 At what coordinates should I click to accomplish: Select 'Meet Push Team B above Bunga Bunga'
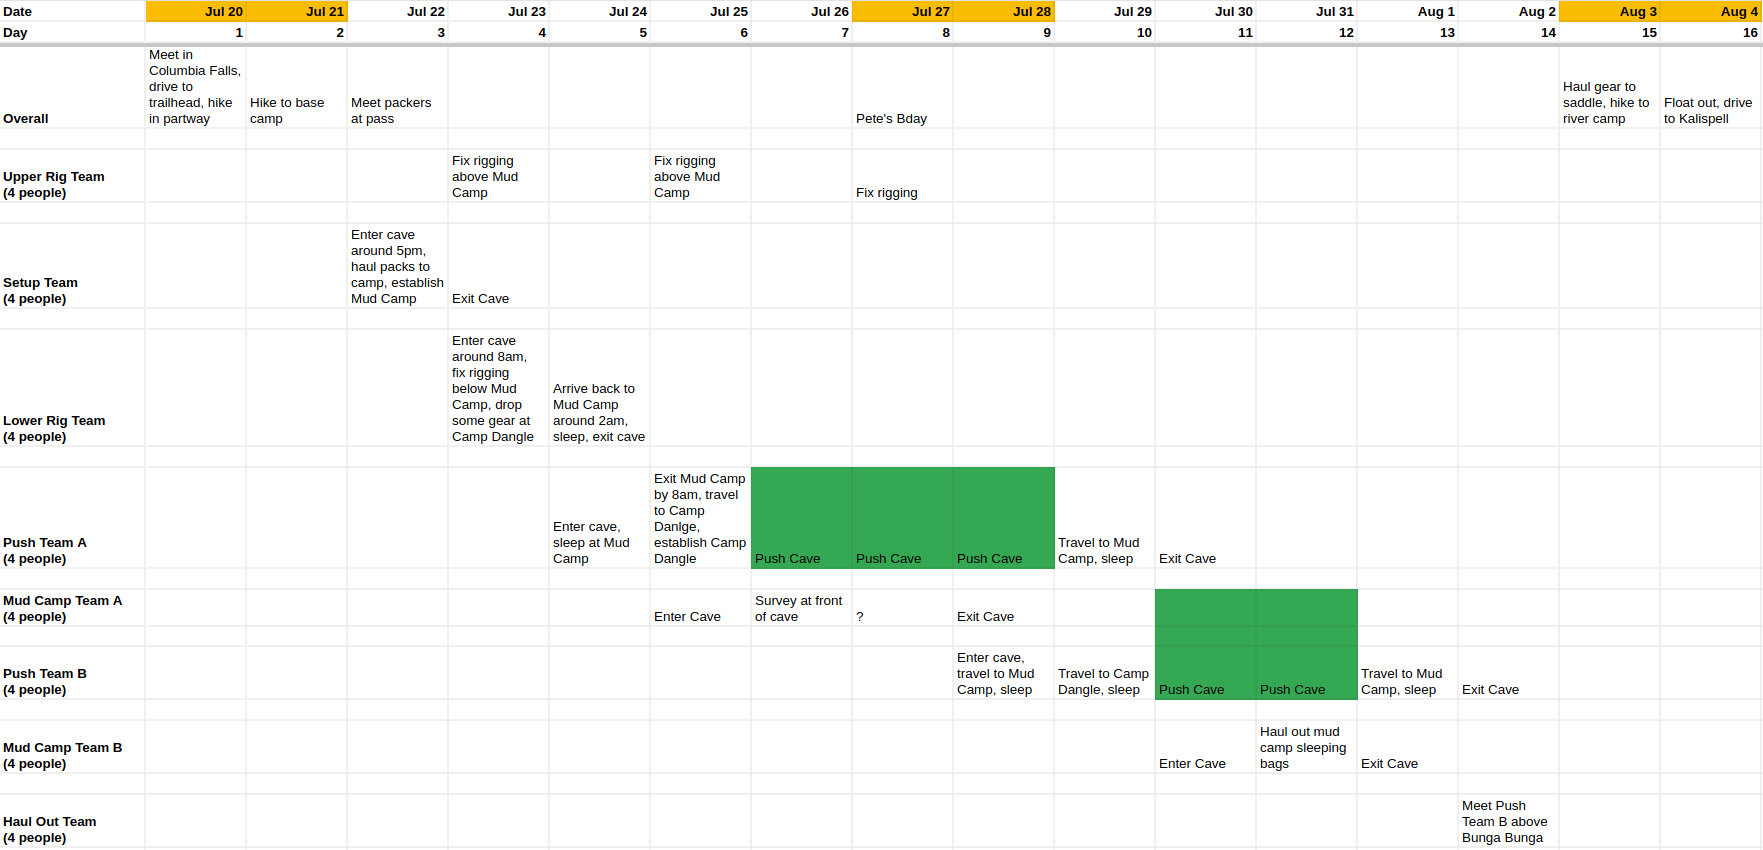(1509, 821)
